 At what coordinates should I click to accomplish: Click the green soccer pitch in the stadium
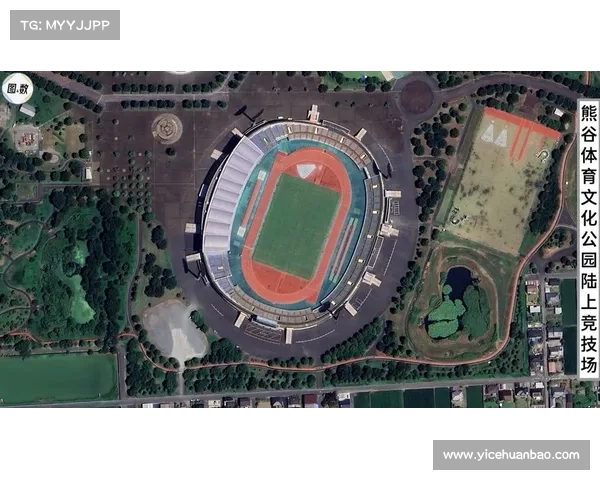[296, 226]
